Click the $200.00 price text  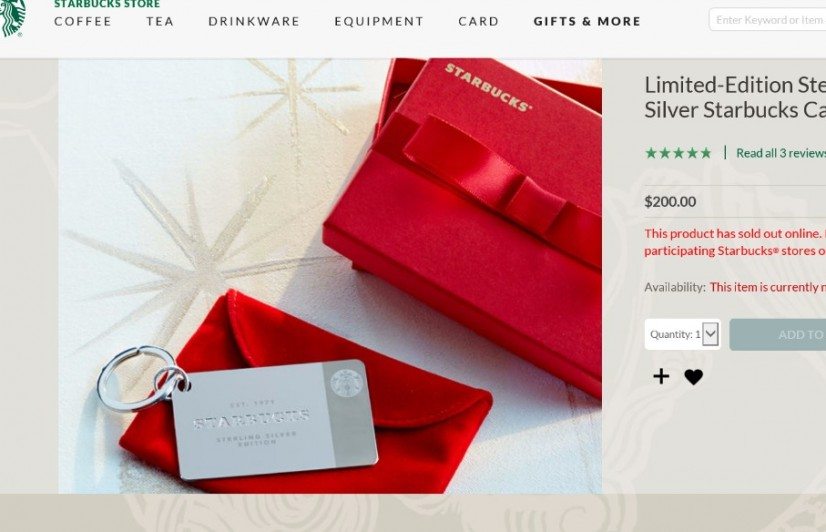(x=670, y=202)
